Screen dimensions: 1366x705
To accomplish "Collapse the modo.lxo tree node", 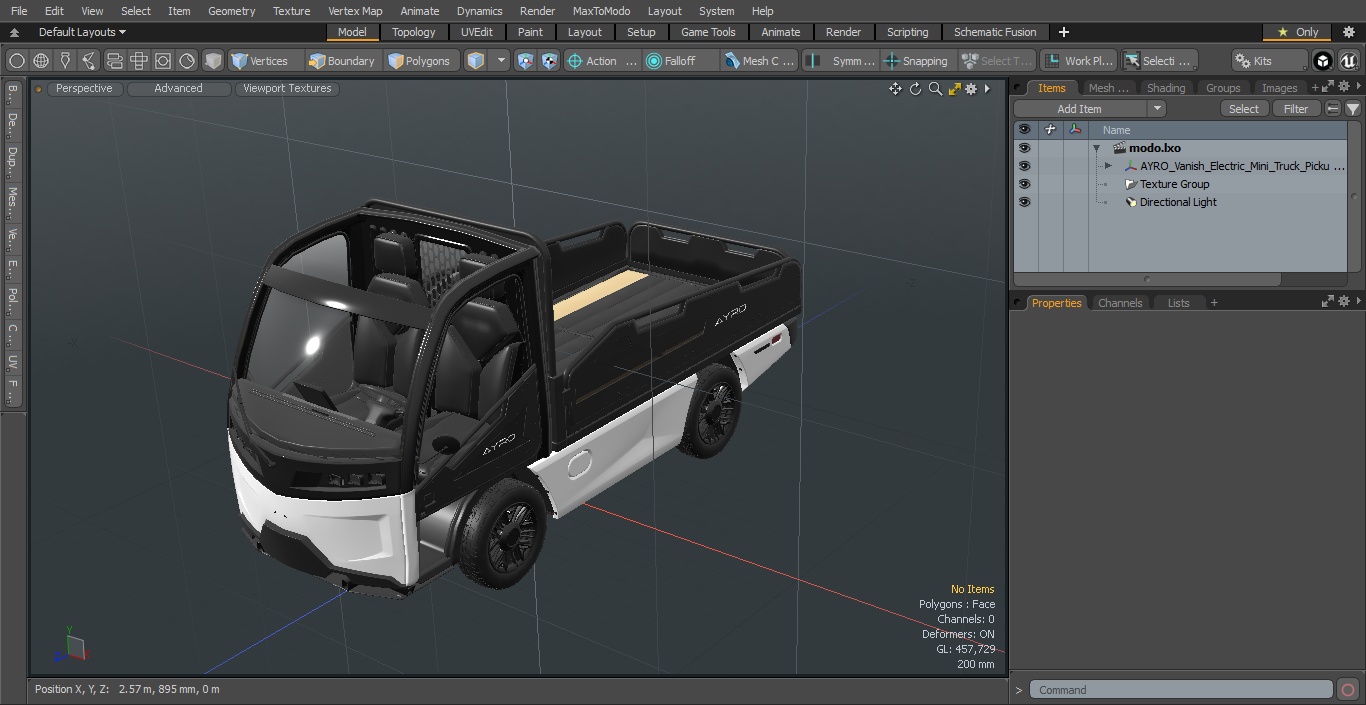I will coord(1096,148).
